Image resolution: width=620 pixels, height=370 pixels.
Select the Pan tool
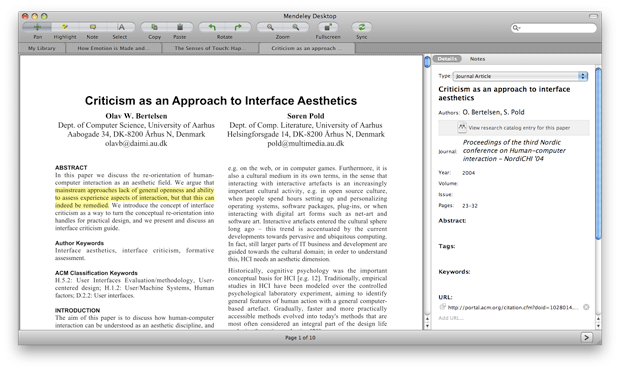click(x=37, y=27)
